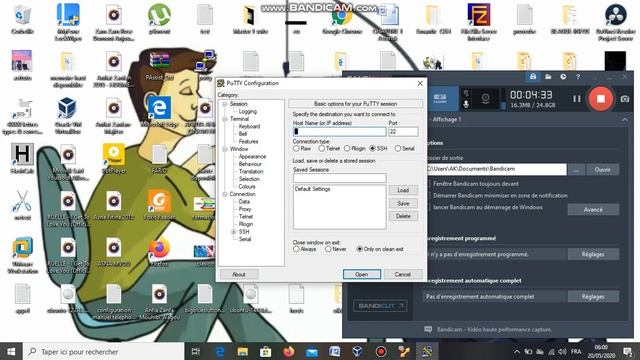This screenshot has width=640, height=360.
Task: Toggle the Bandicam webcam overlay icon
Action: 485,98
